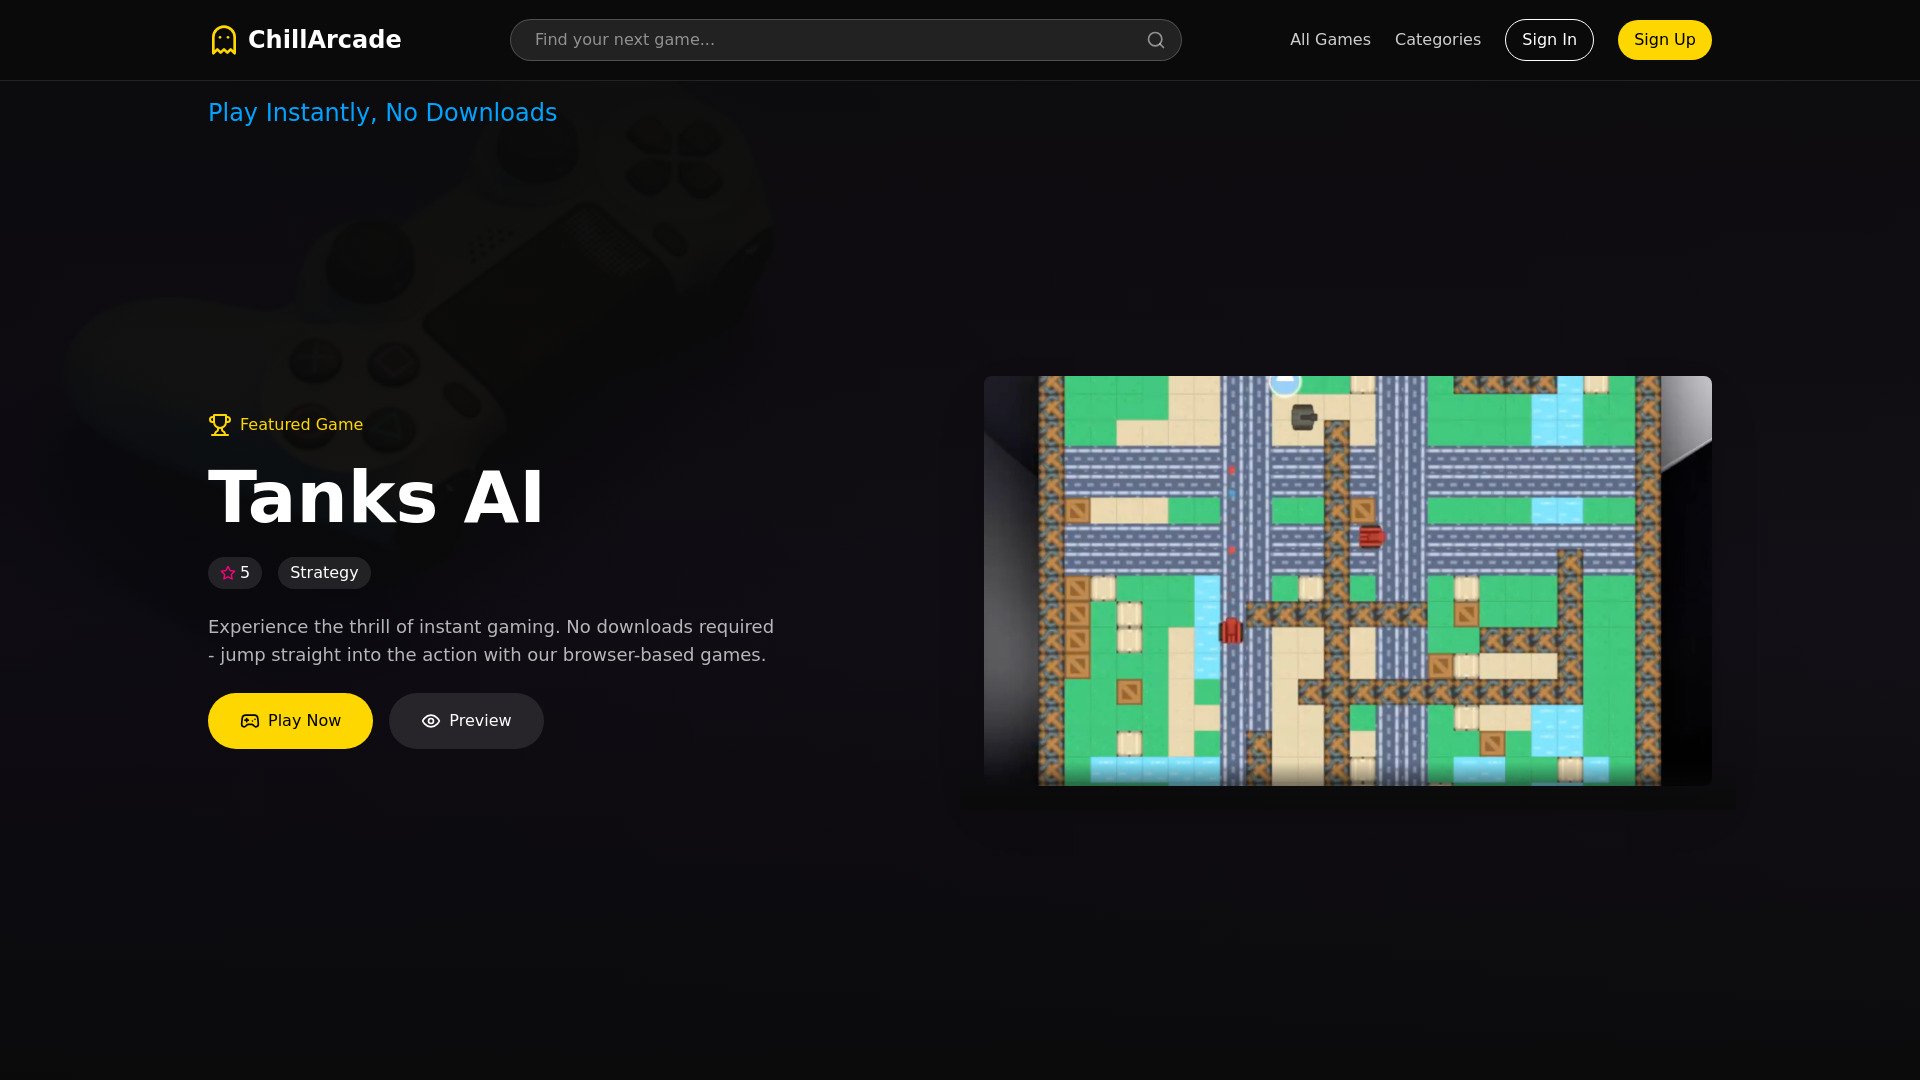Click the ChillArcade ghost logo icon
Viewport: 1920px width, 1080px height.
(x=224, y=39)
